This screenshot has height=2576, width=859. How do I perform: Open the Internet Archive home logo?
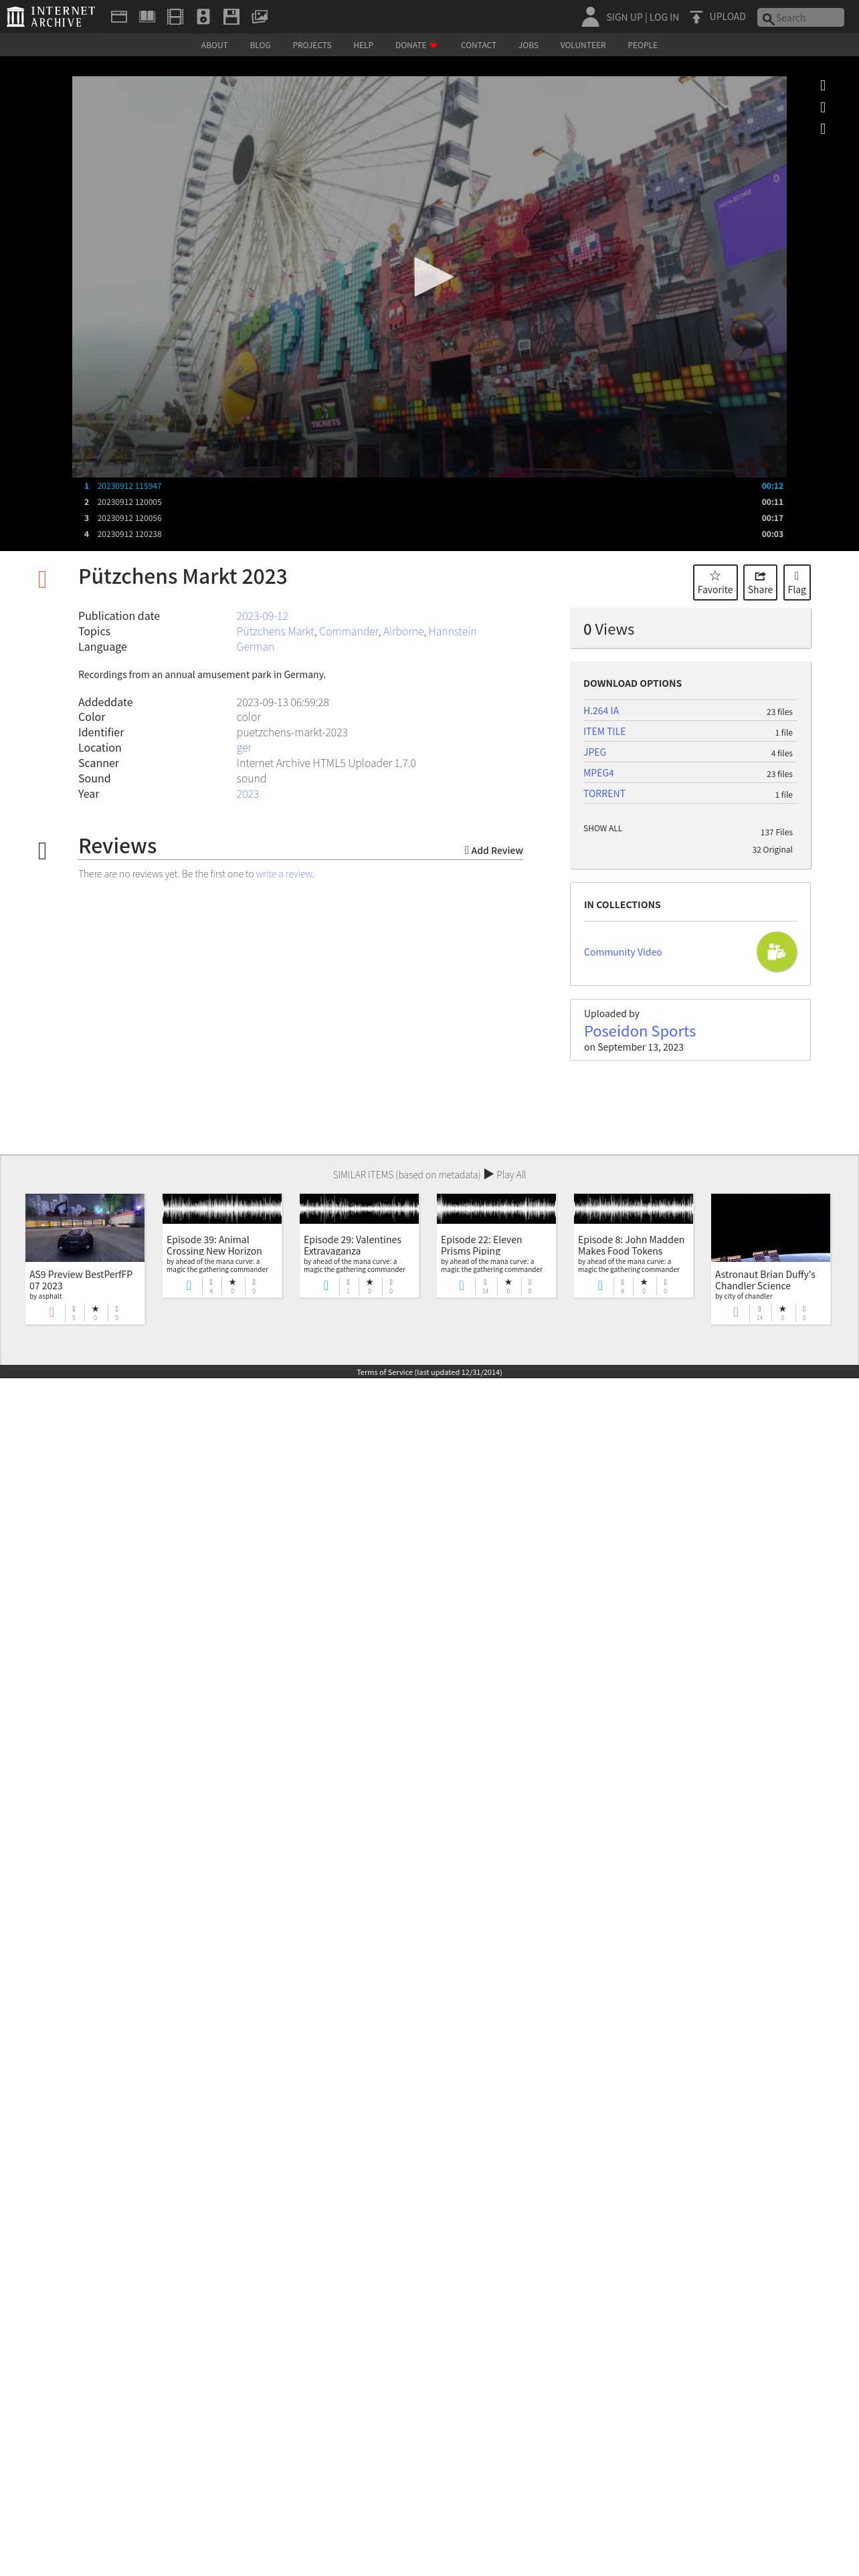51,16
